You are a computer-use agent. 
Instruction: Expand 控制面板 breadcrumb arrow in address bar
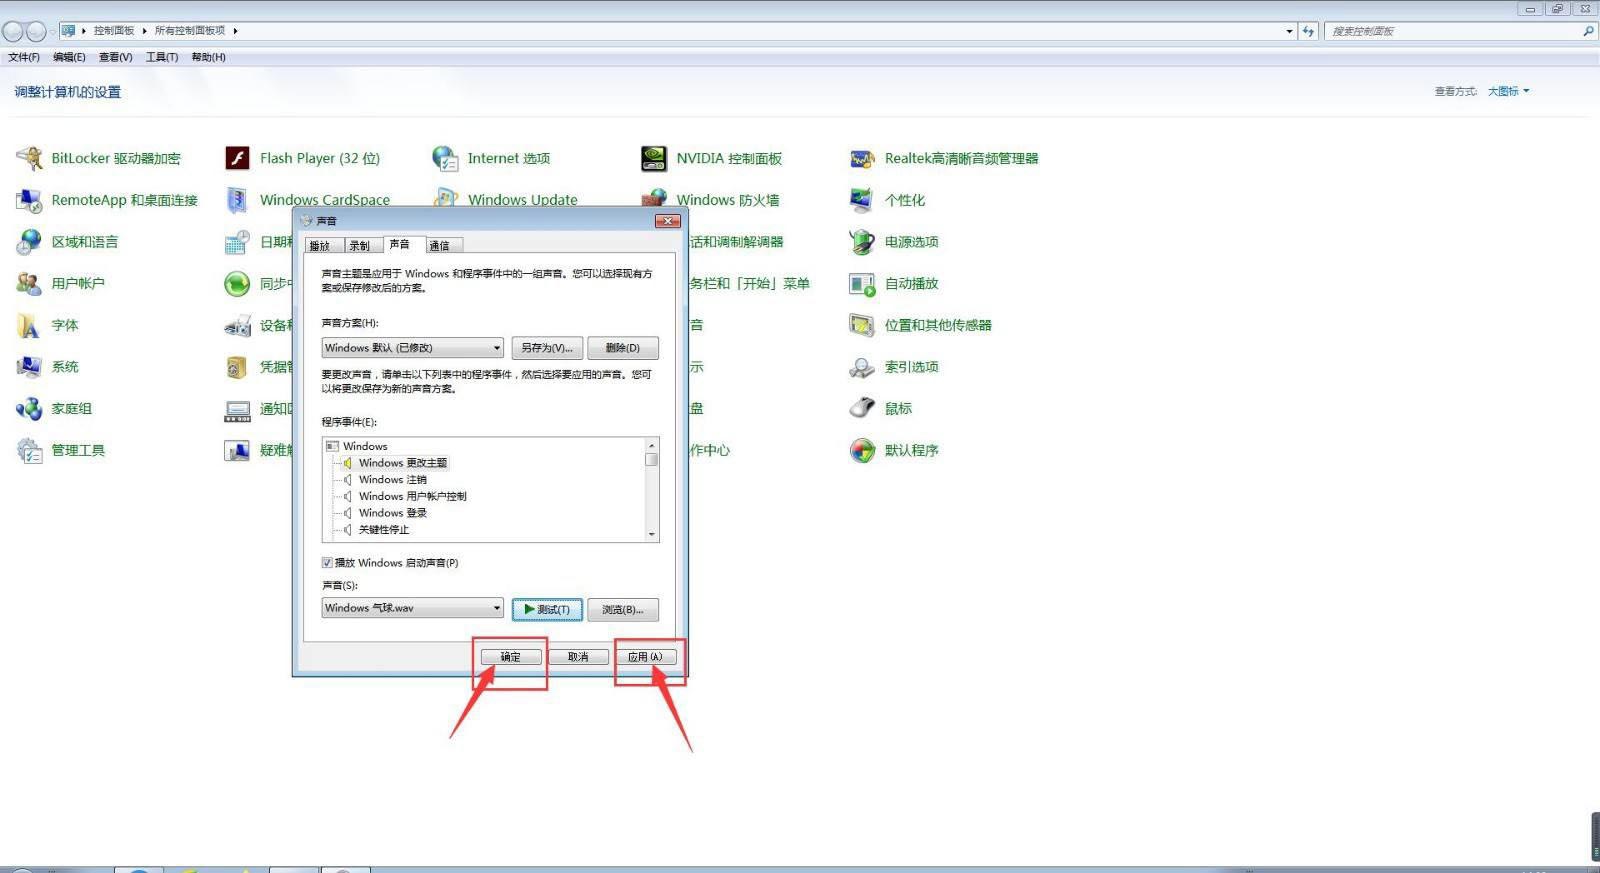[x=144, y=31]
